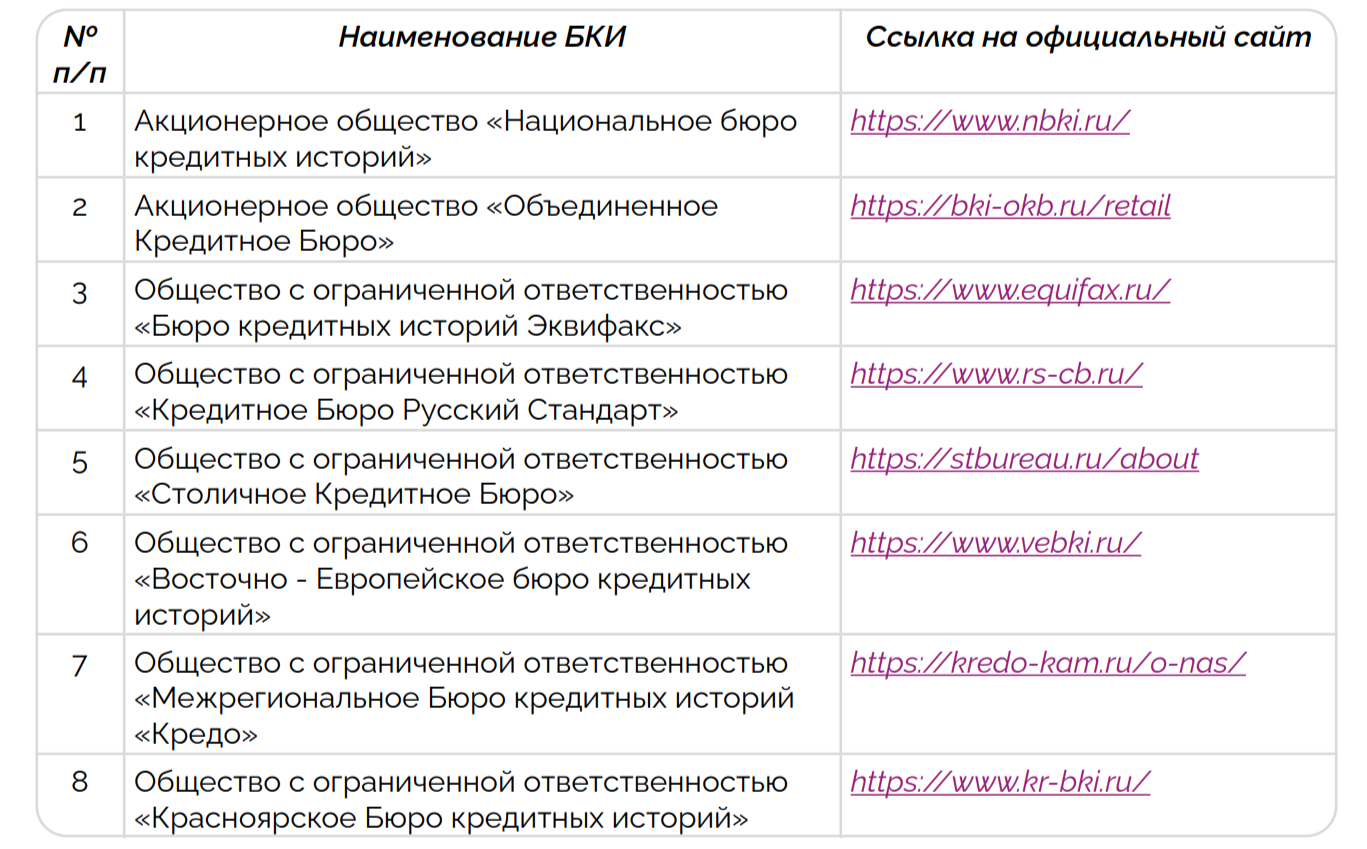Image resolution: width=1367 pixels, height=849 pixels.
Task: Click the «Наименование БКИ» column header
Action: (x=481, y=38)
